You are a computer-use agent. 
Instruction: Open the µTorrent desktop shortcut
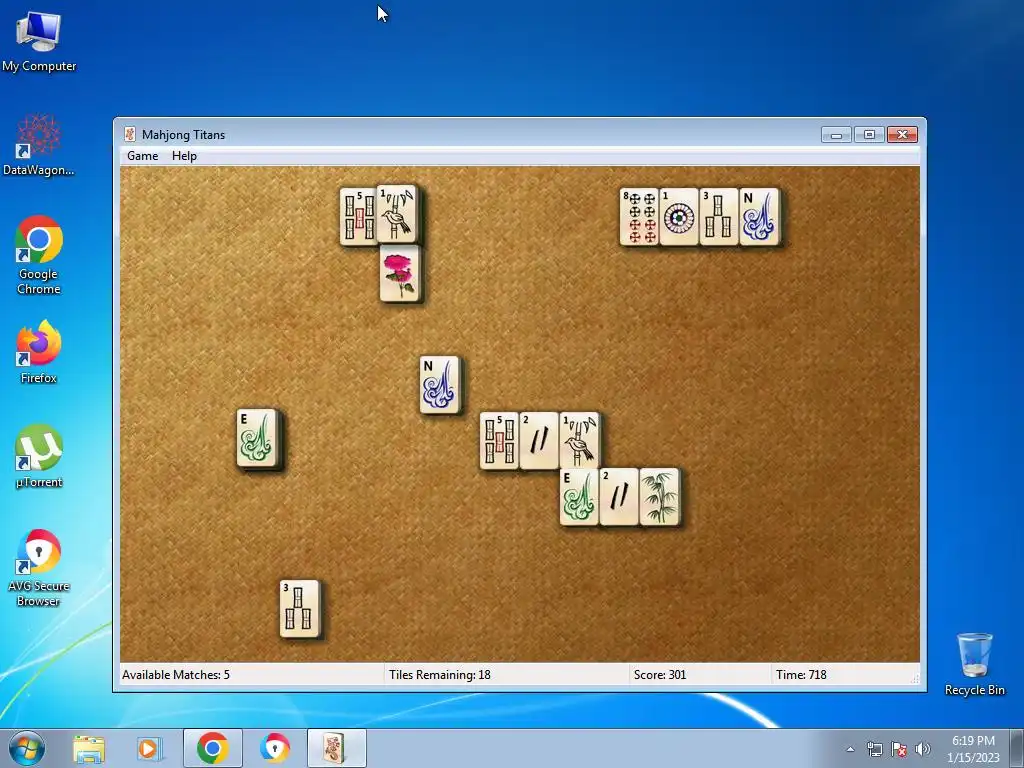point(39,456)
